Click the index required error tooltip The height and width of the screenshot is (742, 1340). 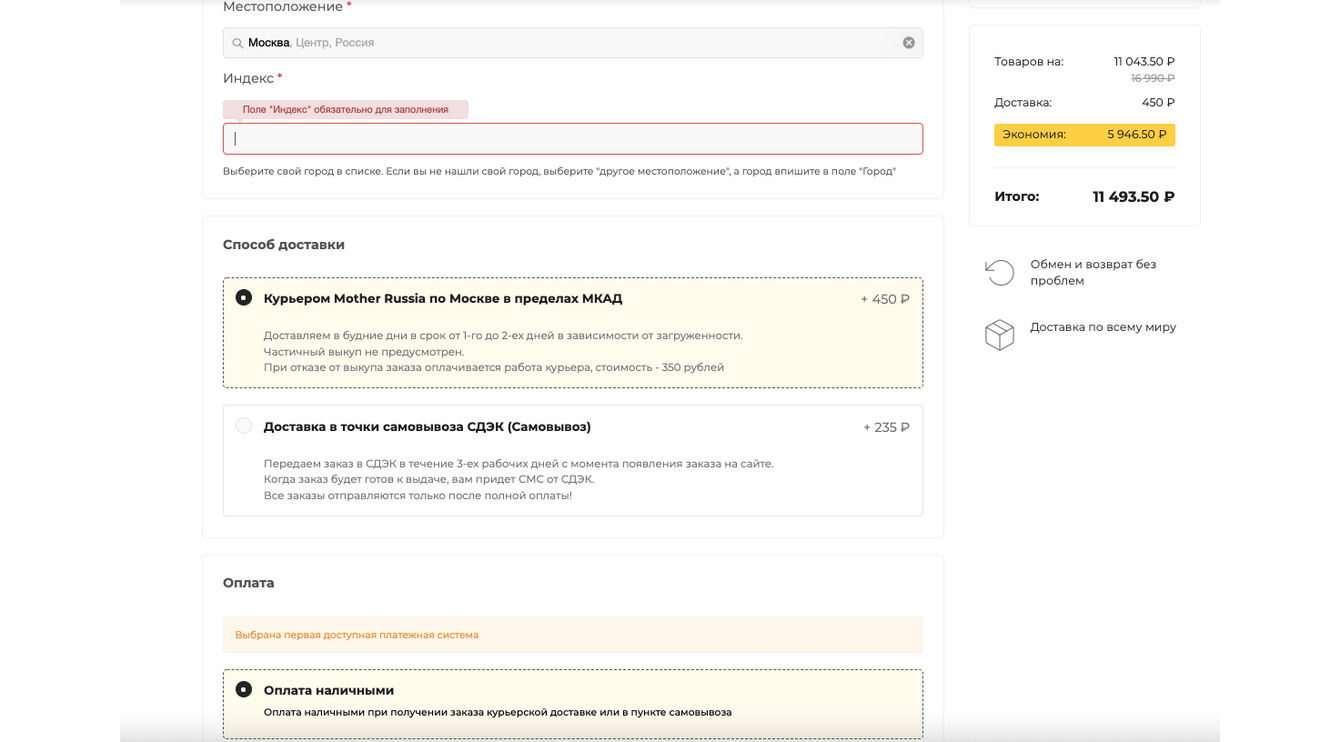click(x=345, y=110)
